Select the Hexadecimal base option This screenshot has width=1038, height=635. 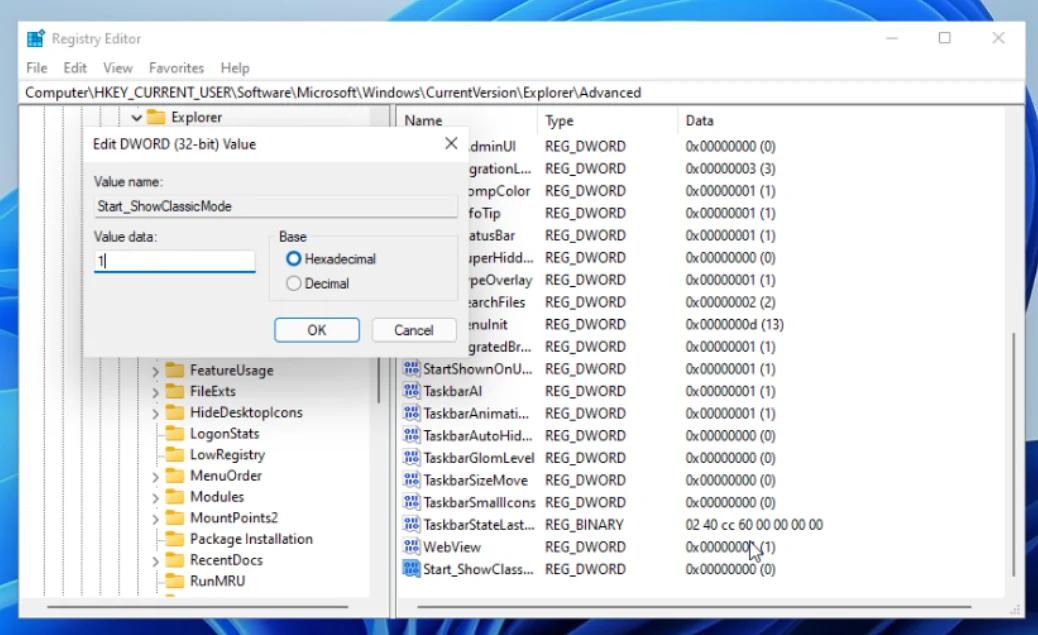[x=293, y=259]
